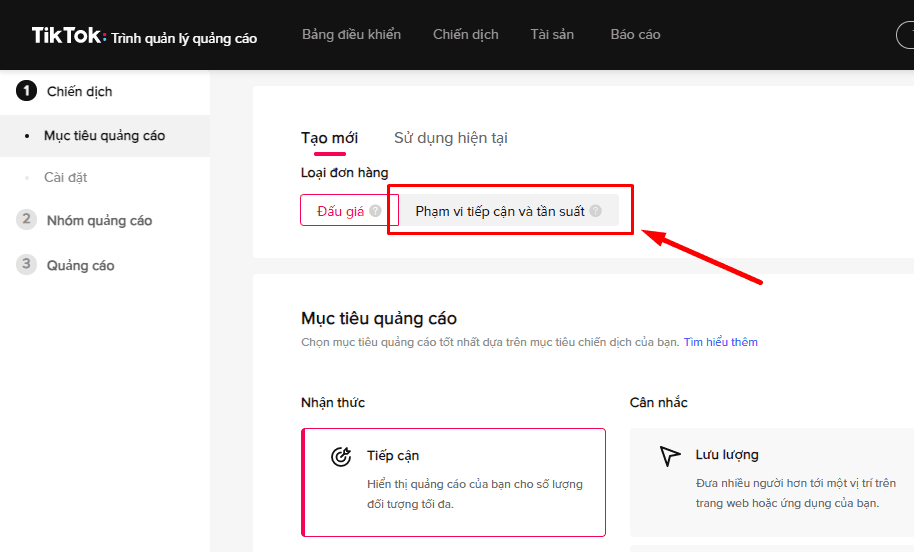Image resolution: width=914 pixels, height=552 pixels.
Task: Open Tài sản menu
Action: 552,35
